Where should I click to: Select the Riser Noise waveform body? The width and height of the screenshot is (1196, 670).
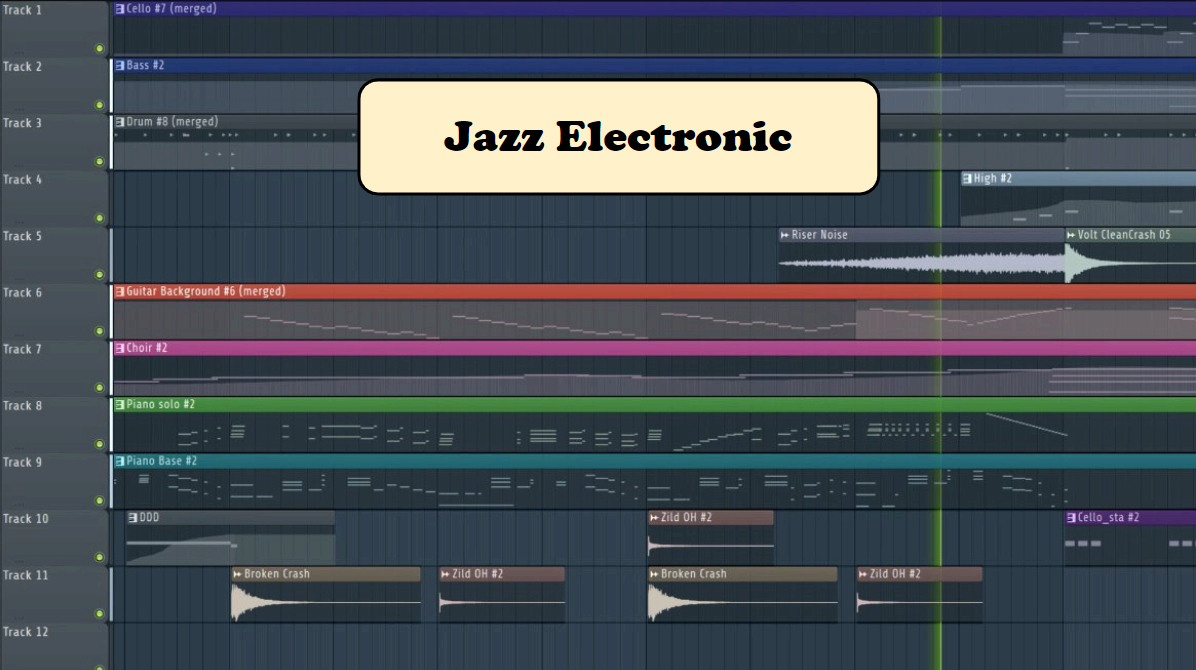click(x=921, y=263)
